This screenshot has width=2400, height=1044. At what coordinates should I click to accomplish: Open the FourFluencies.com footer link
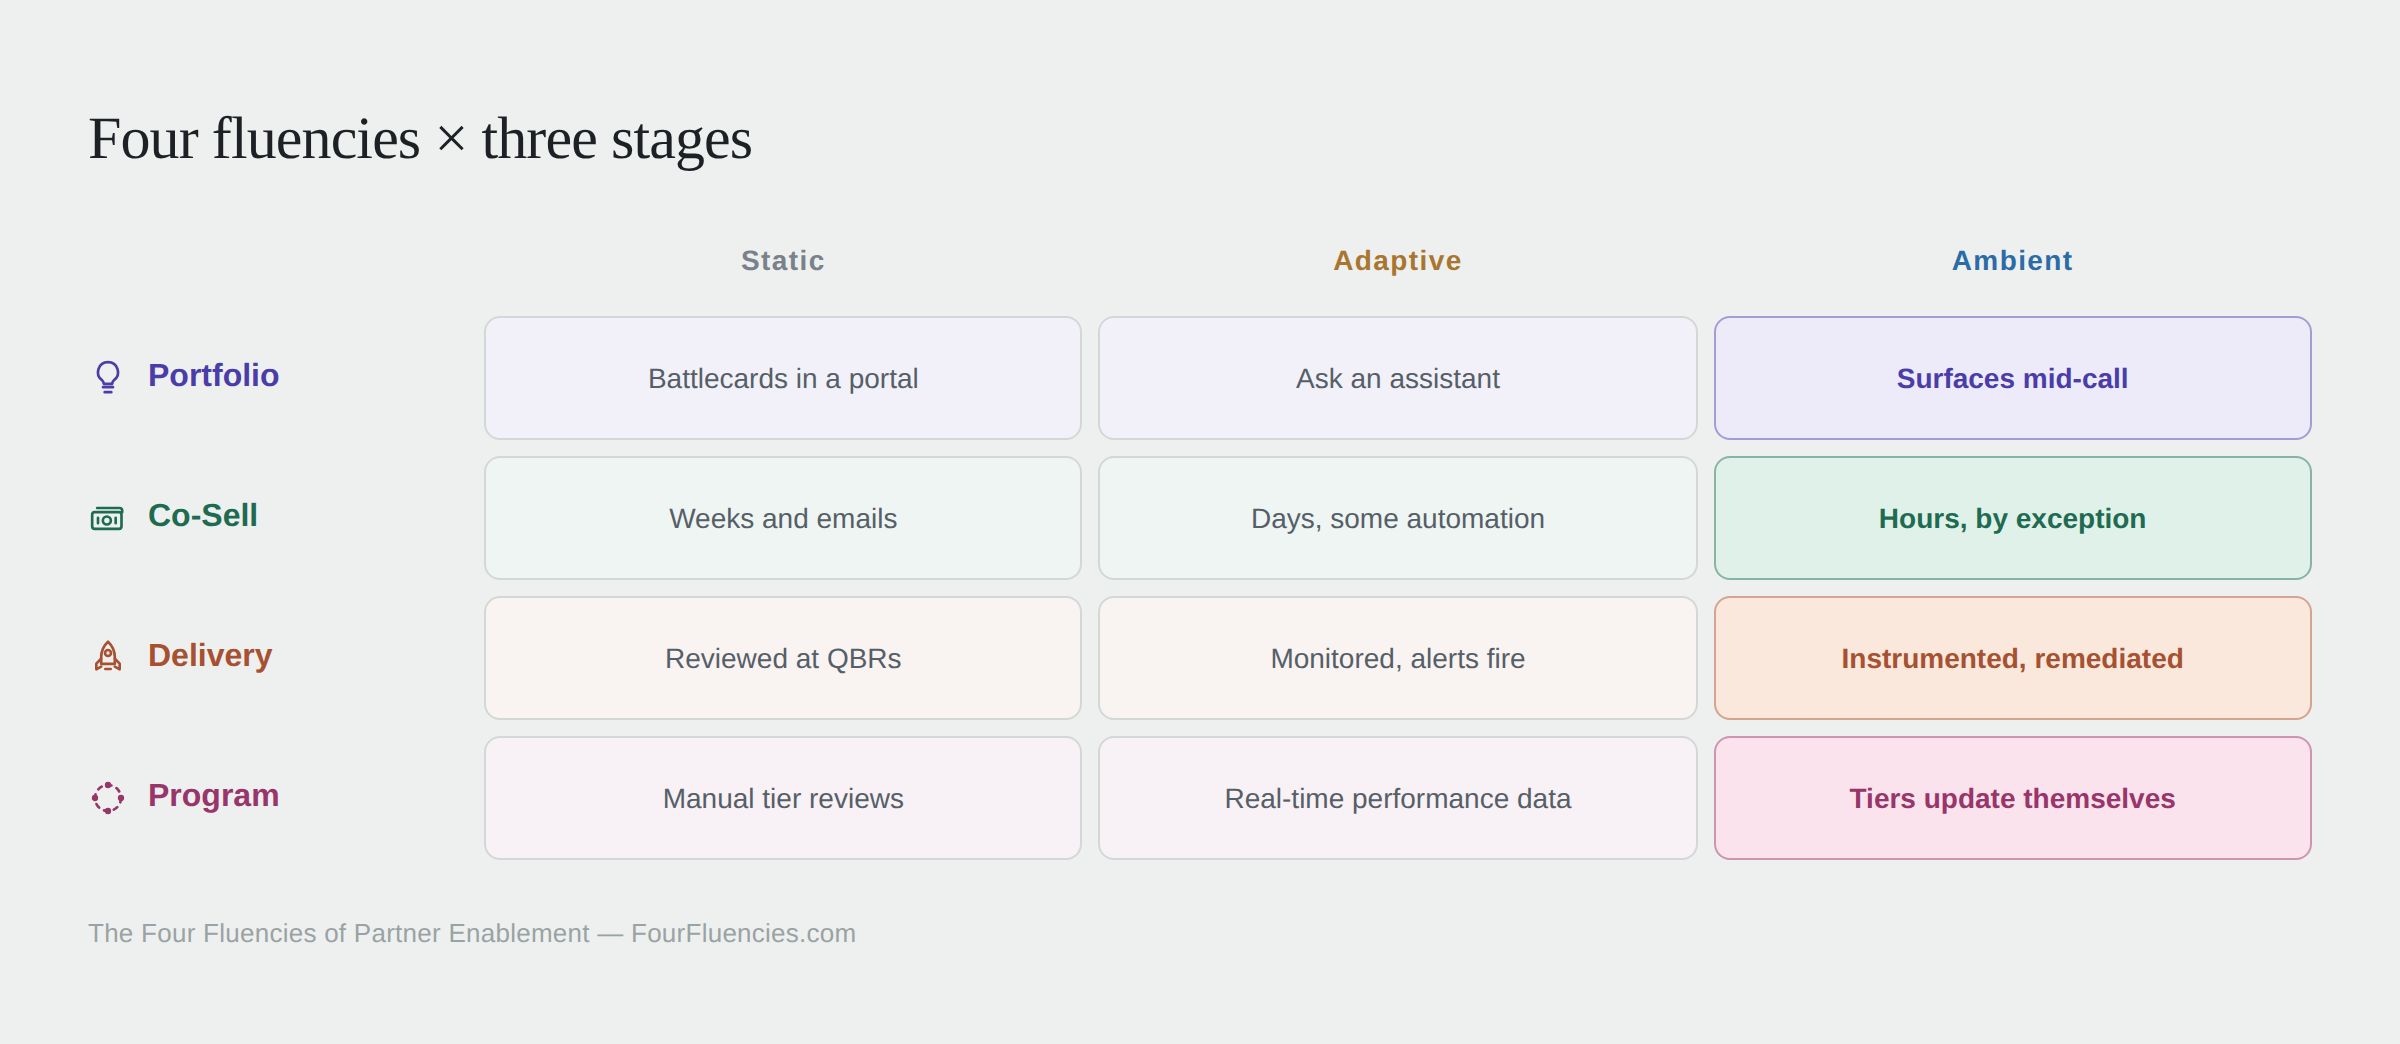pyautogui.click(x=743, y=933)
